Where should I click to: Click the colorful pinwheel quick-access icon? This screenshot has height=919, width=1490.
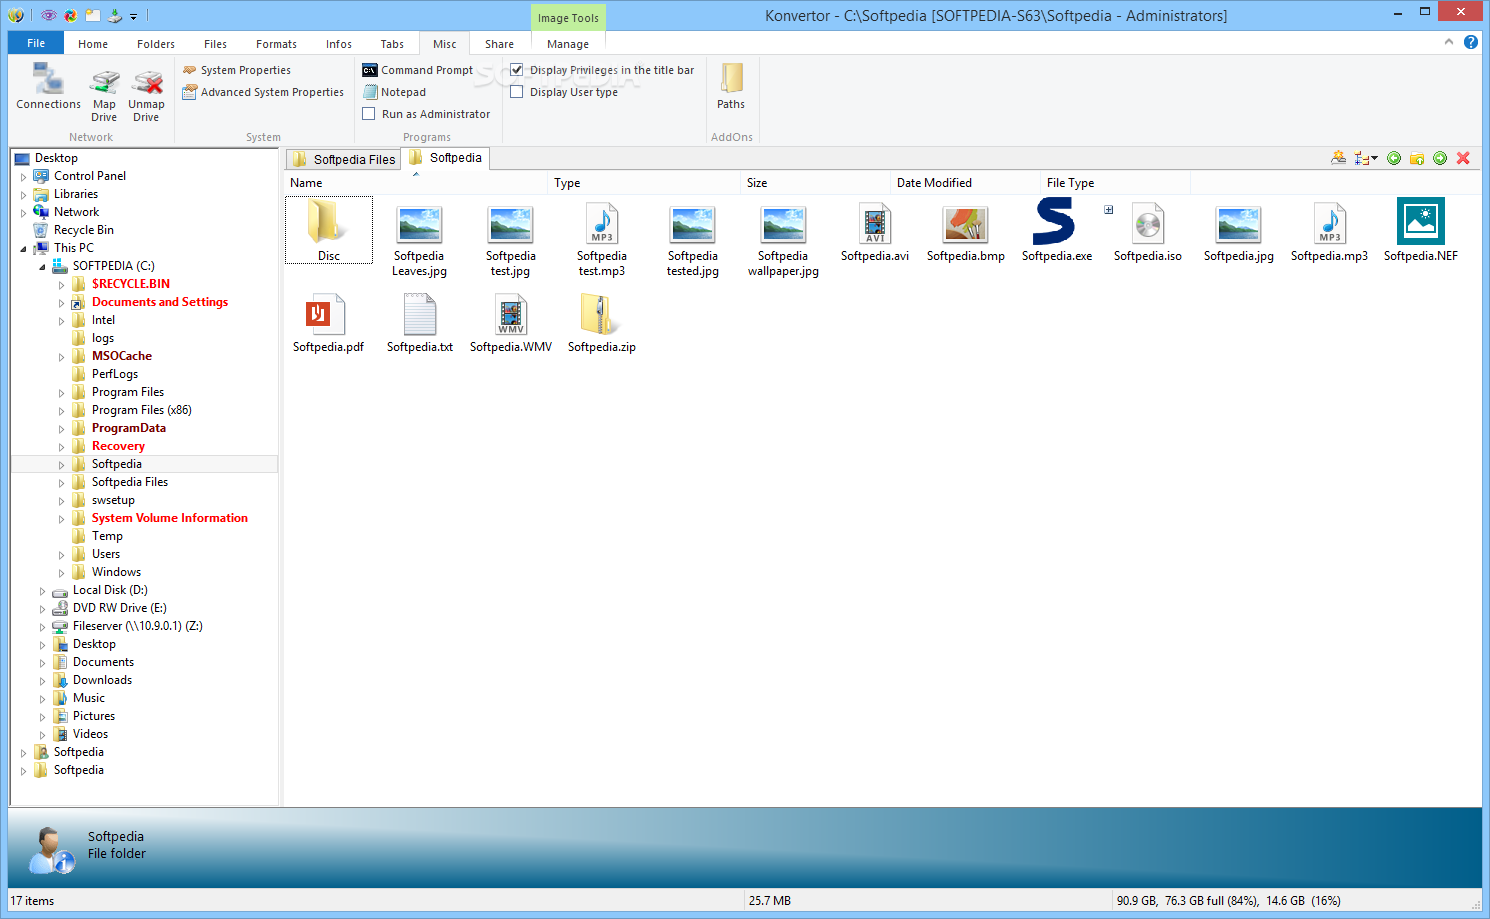(70, 15)
